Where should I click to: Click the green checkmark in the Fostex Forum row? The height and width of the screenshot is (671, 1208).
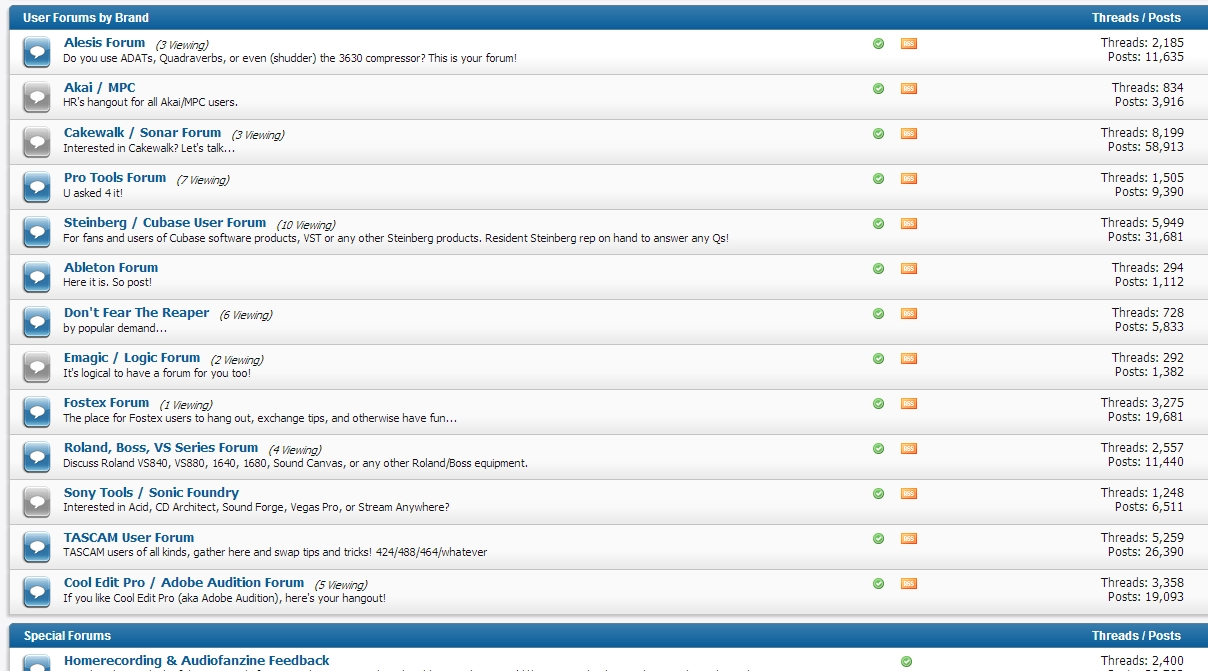pyautogui.click(x=878, y=404)
